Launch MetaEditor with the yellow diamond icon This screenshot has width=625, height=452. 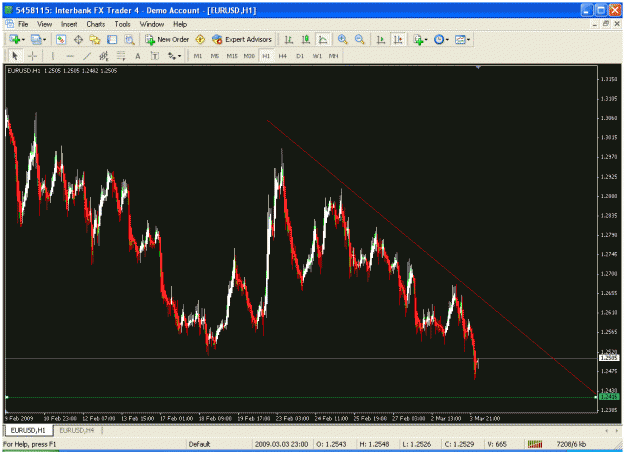[200, 39]
